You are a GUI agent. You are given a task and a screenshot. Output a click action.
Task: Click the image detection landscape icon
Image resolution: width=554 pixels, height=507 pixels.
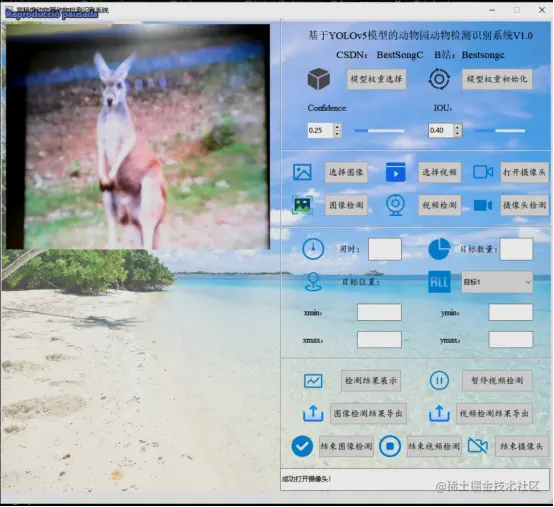click(302, 205)
